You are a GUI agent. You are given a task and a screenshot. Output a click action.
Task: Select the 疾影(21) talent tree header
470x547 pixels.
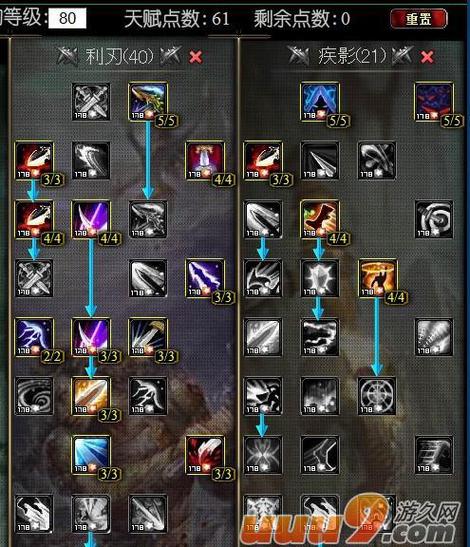point(352,56)
